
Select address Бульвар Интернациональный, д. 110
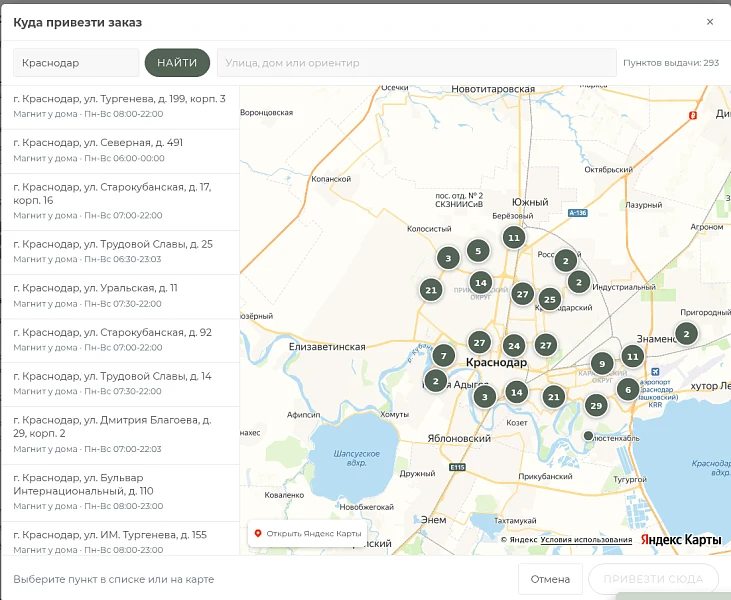coord(120,492)
